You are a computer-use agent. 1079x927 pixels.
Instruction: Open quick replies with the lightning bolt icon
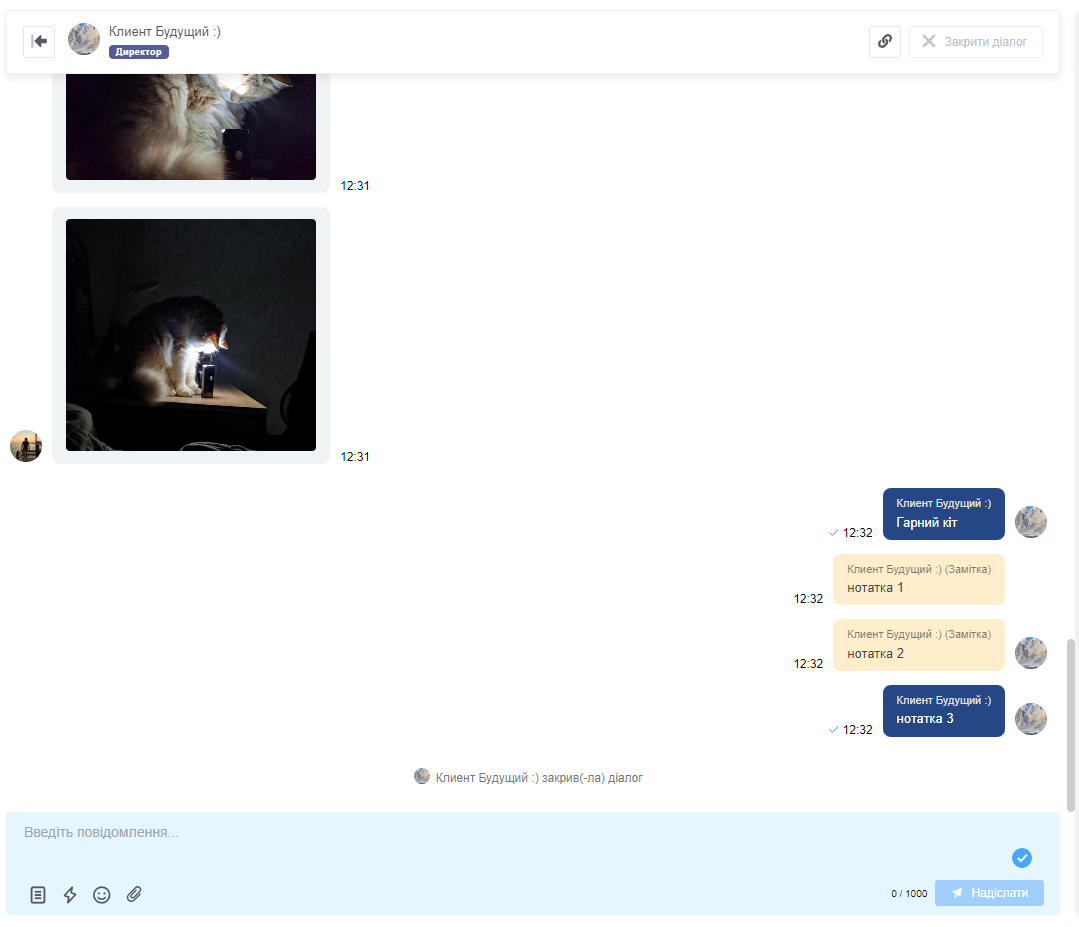point(70,895)
